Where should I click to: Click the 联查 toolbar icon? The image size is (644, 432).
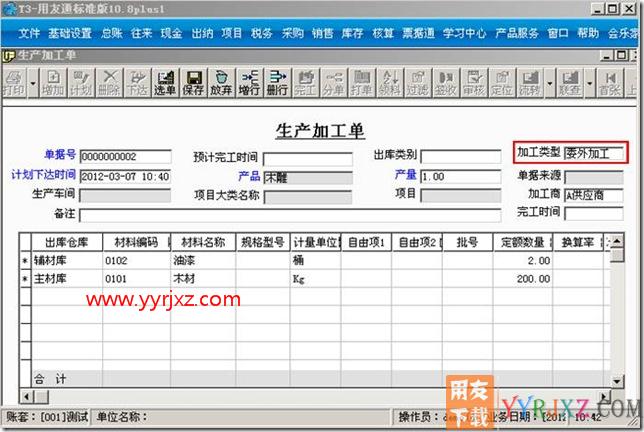click(569, 83)
